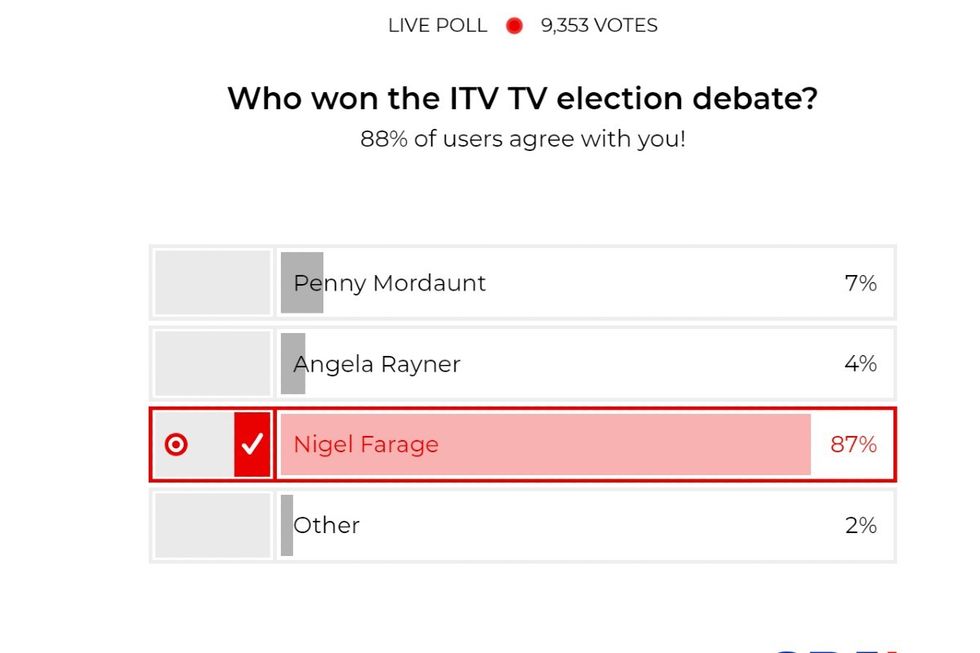Click the small gray result bar beside Other
This screenshot has height=653, width=980.
point(287,526)
